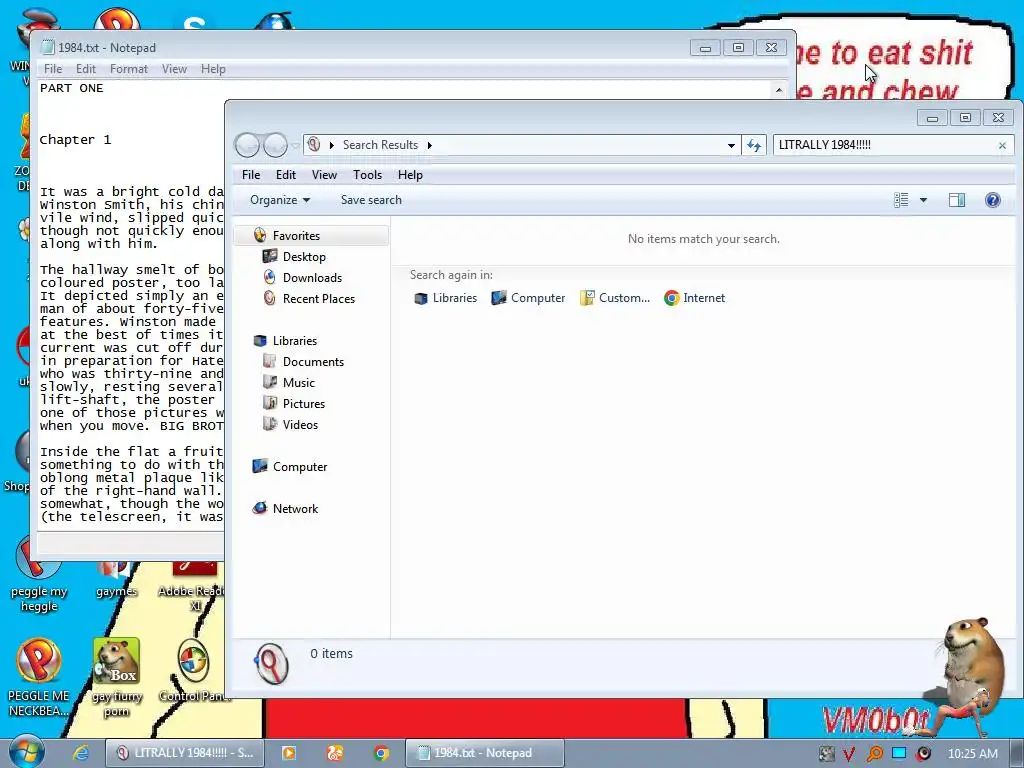1024x768 pixels.
Task: Click the Explorer Forward navigation button
Action: [275, 145]
